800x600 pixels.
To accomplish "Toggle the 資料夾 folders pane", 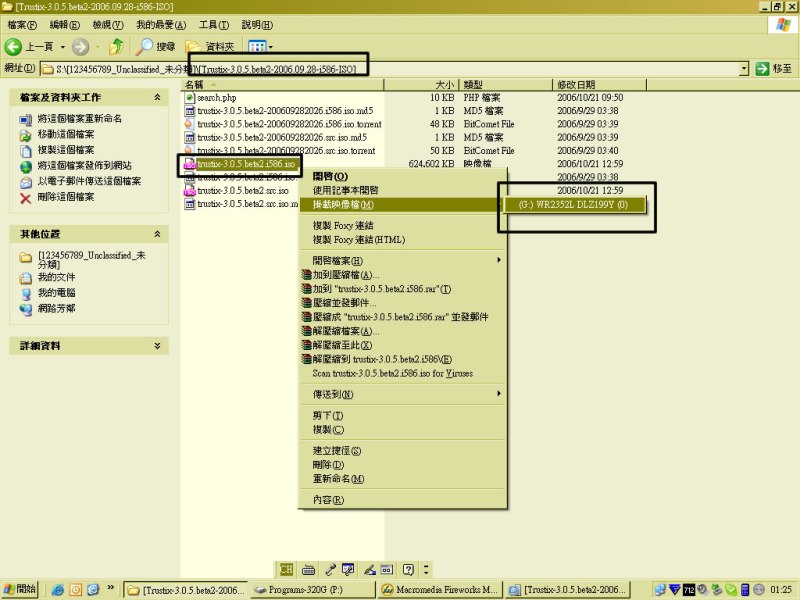I will pos(210,47).
